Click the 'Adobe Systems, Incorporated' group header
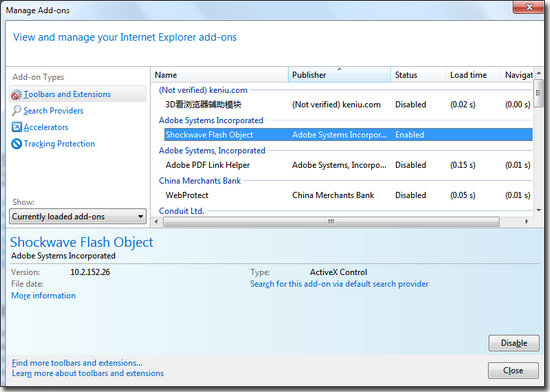The height and width of the screenshot is (392, 550). [212, 150]
